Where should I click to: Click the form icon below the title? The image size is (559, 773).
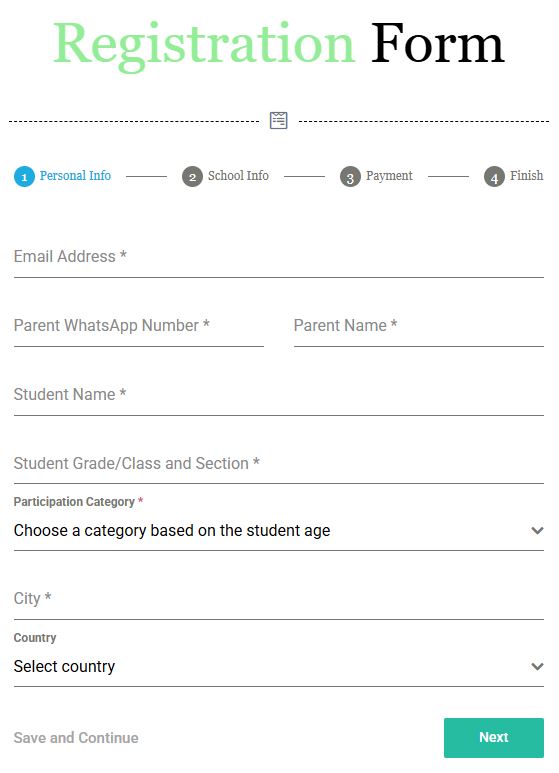point(279,120)
